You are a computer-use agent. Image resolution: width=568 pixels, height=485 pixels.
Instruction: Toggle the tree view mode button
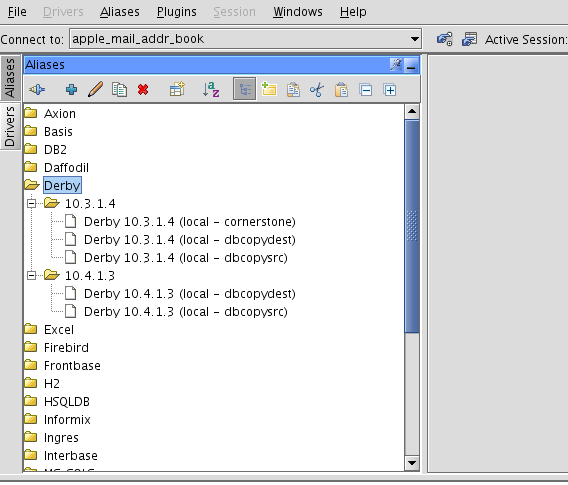tap(245, 89)
